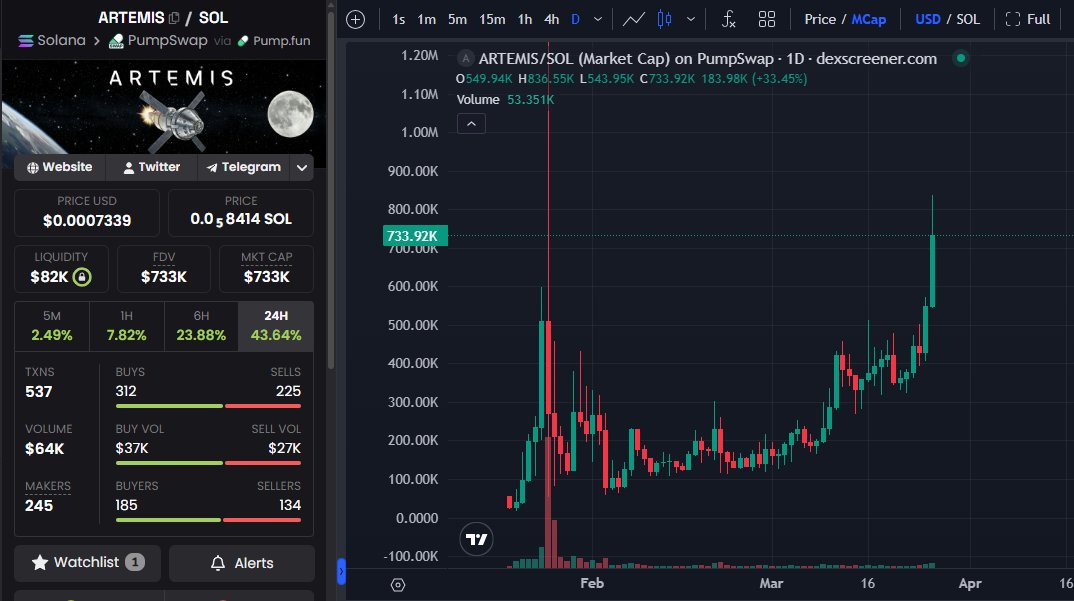The image size is (1074, 601).
Task: Select the 1m timeframe
Action: (427, 19)
